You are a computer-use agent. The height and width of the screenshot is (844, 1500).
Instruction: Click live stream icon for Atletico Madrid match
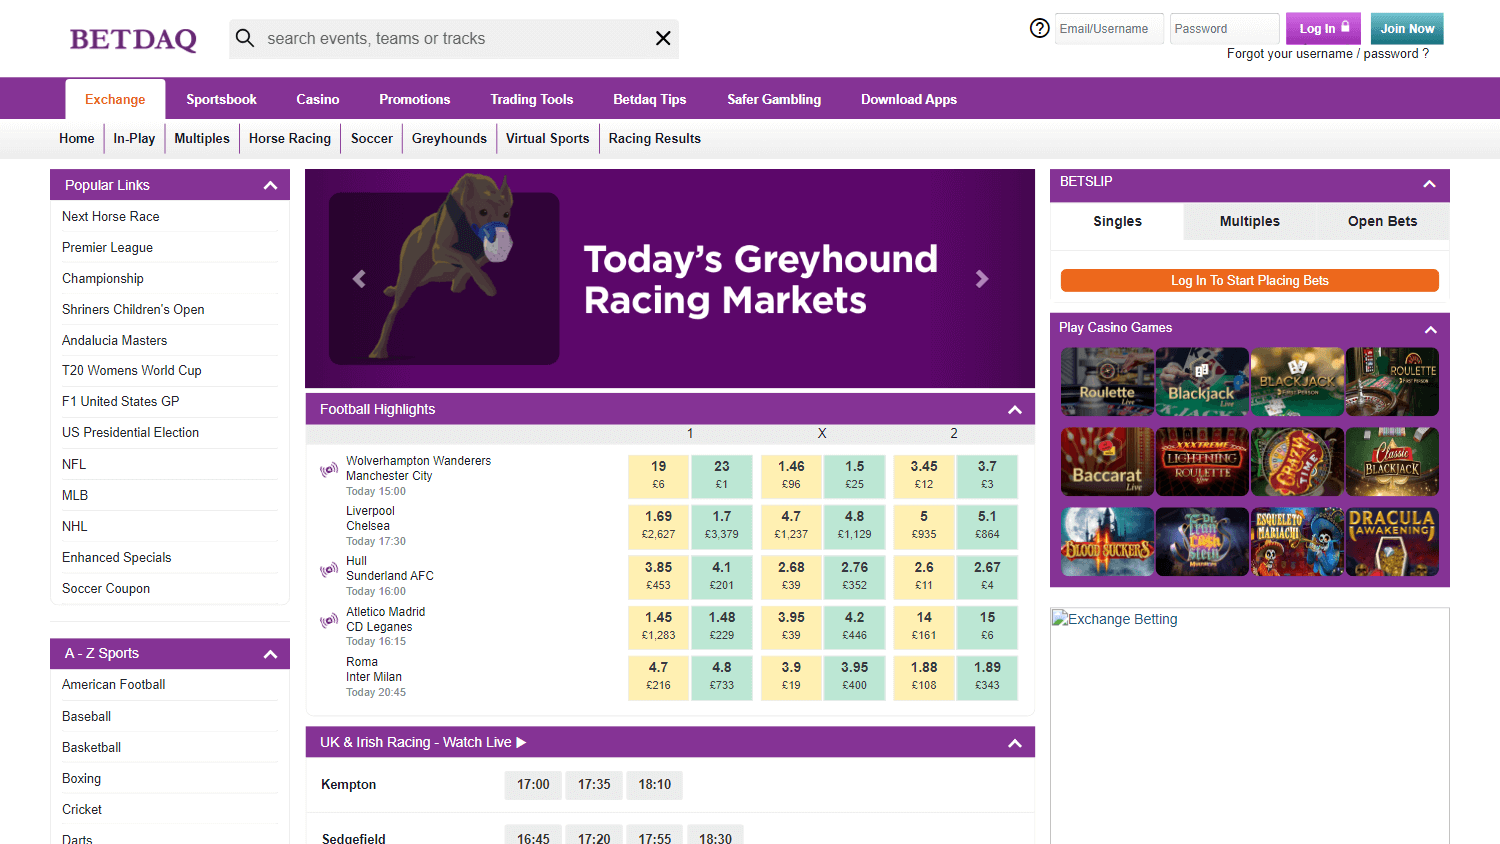(x=329, y=620)
